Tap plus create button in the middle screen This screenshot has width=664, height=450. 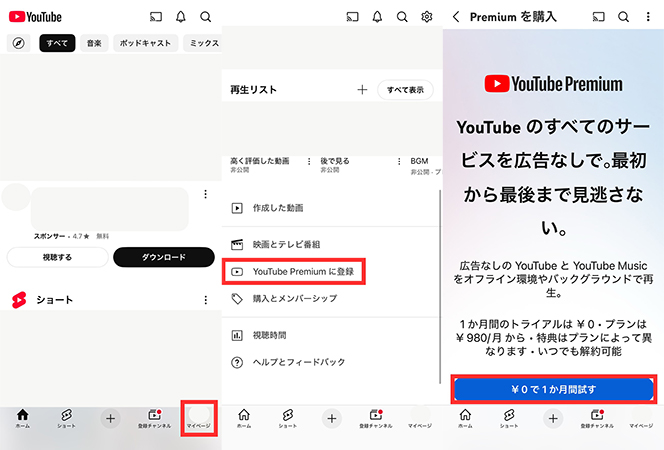[x=332, y=419]
